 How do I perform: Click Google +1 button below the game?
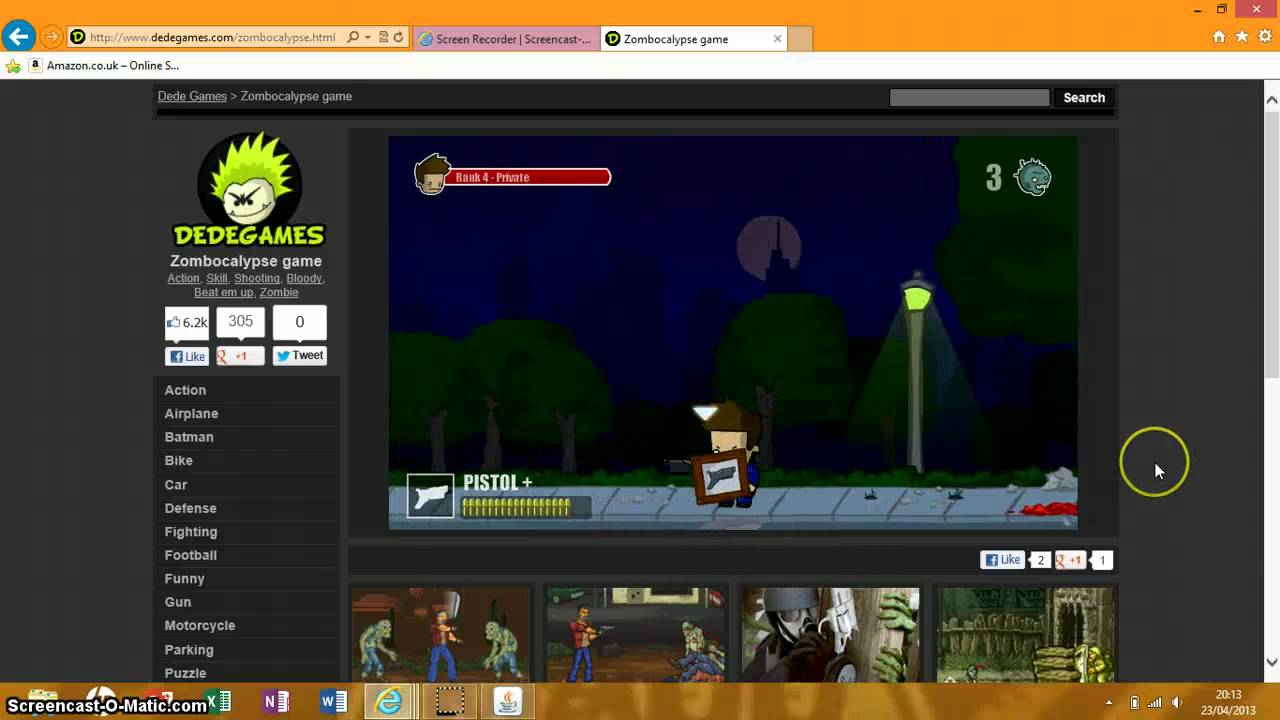tap(1071, 560)
